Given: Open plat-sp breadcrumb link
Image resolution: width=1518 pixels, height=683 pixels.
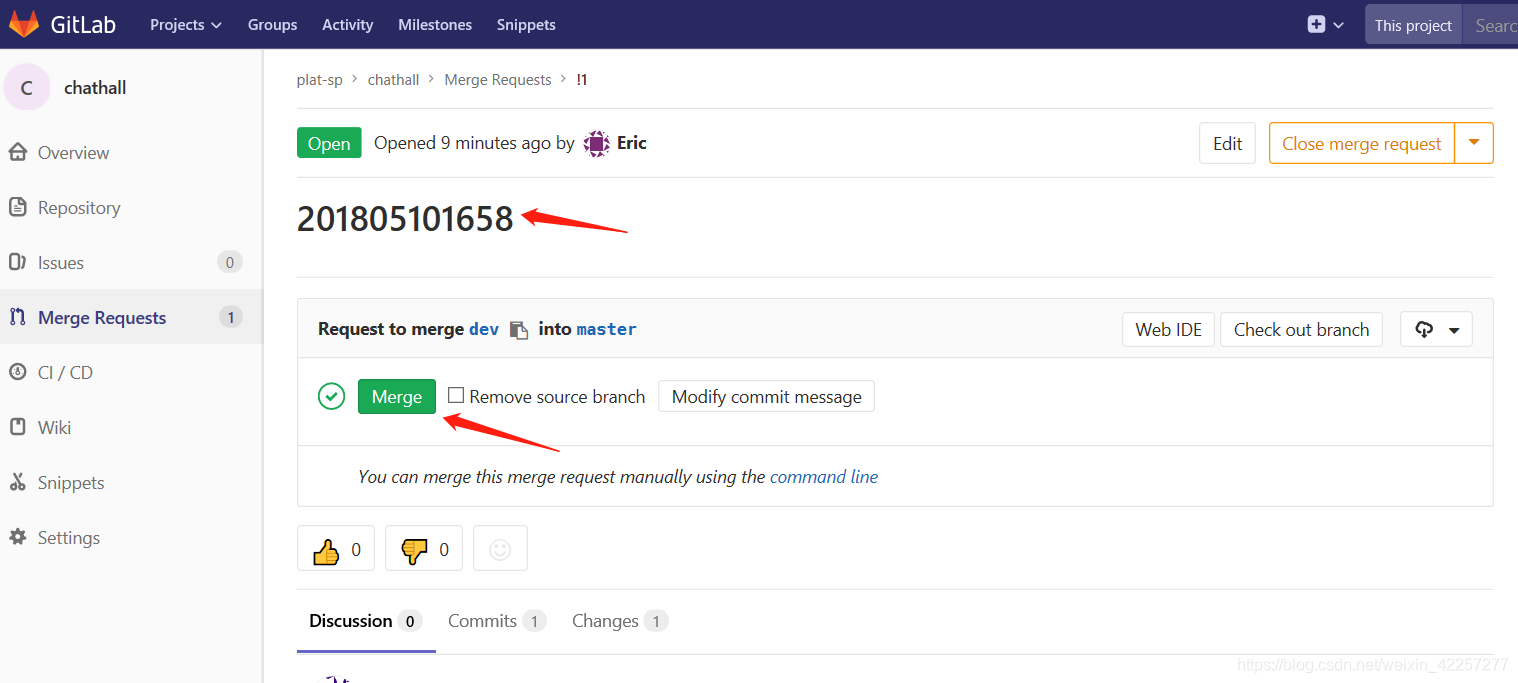Looking at the screenshot, I should (320, 79).
